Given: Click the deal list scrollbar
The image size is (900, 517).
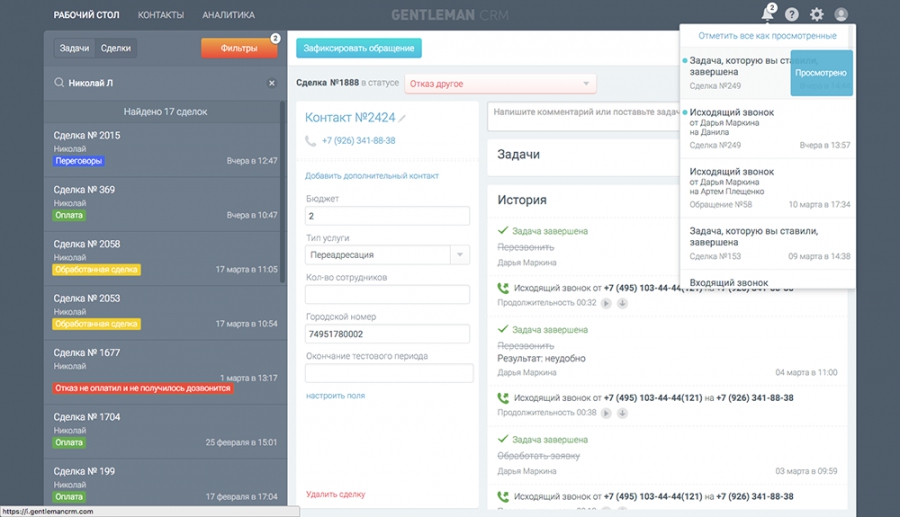Looking at the screenshot, I should click(x=282, y=192).
